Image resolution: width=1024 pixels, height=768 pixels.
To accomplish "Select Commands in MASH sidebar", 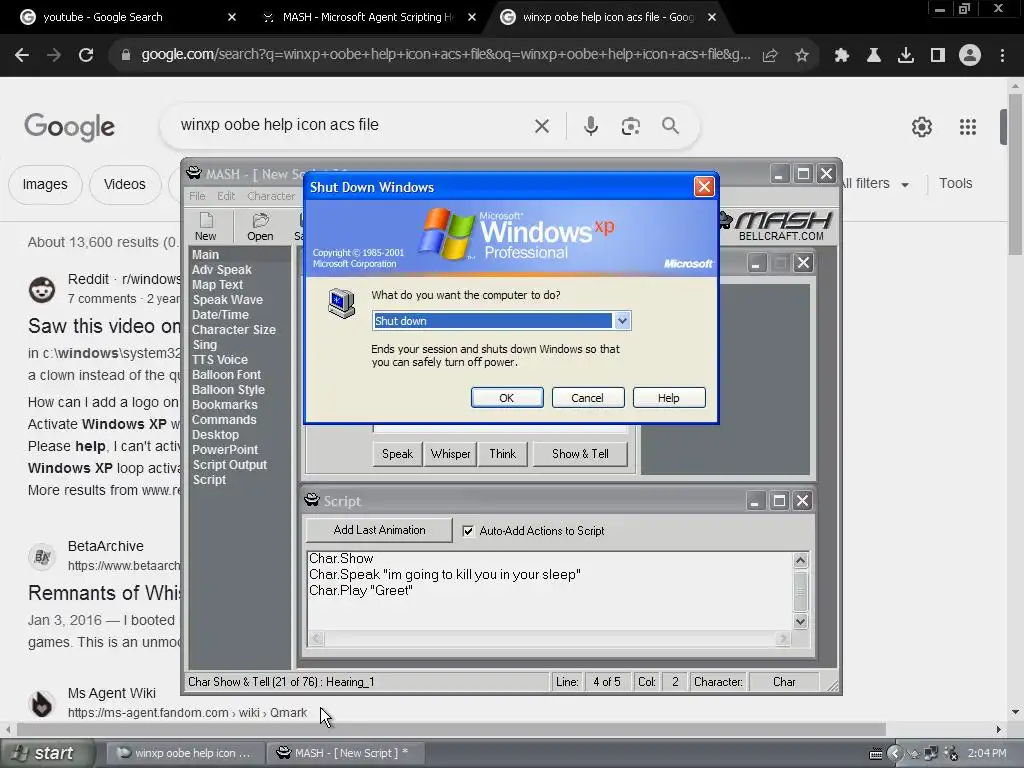I will coord(224,420).
